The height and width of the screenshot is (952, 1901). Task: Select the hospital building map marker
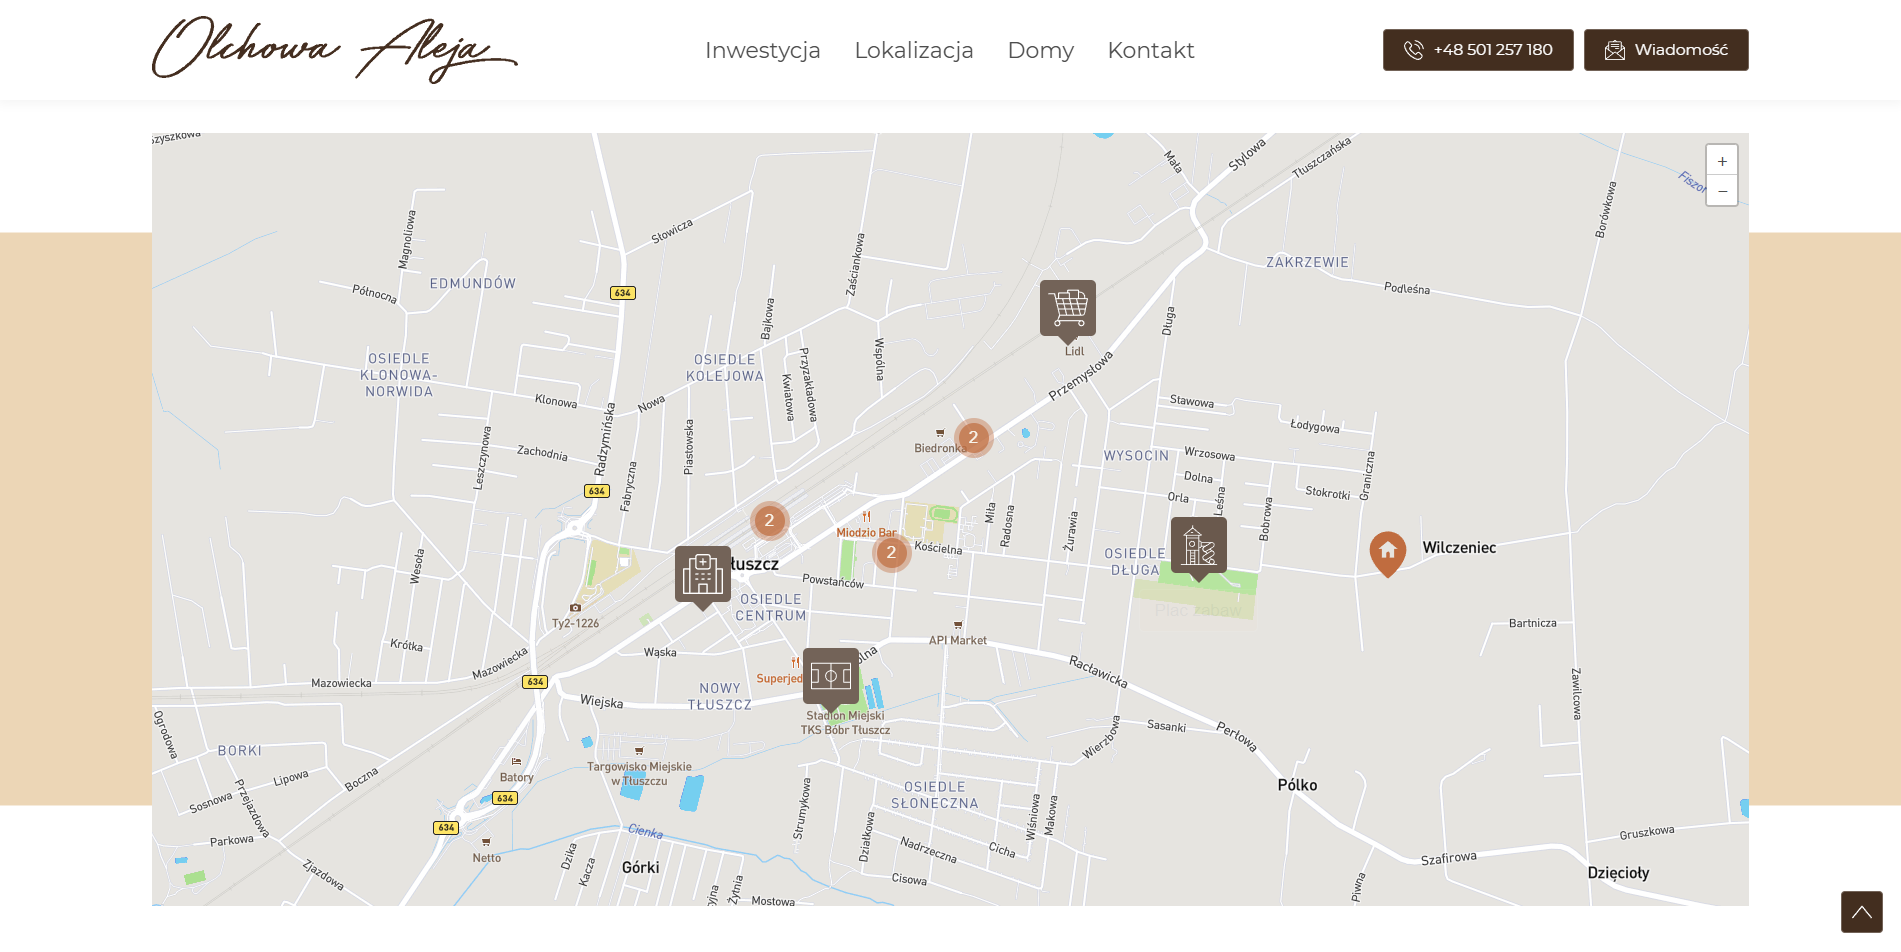702,575
